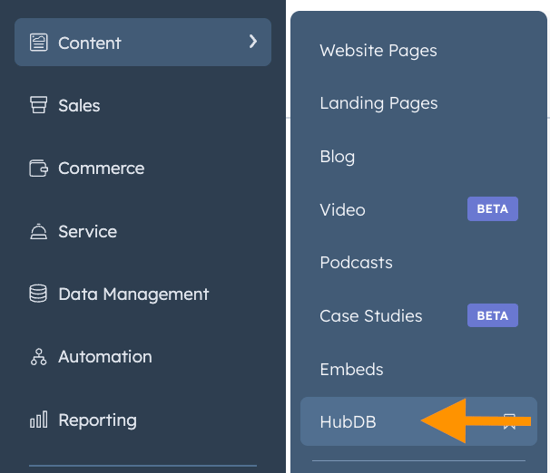Screen dimensions: 550x473
Task: Click the Sales storefront icon
Action: tap(39, 105)
